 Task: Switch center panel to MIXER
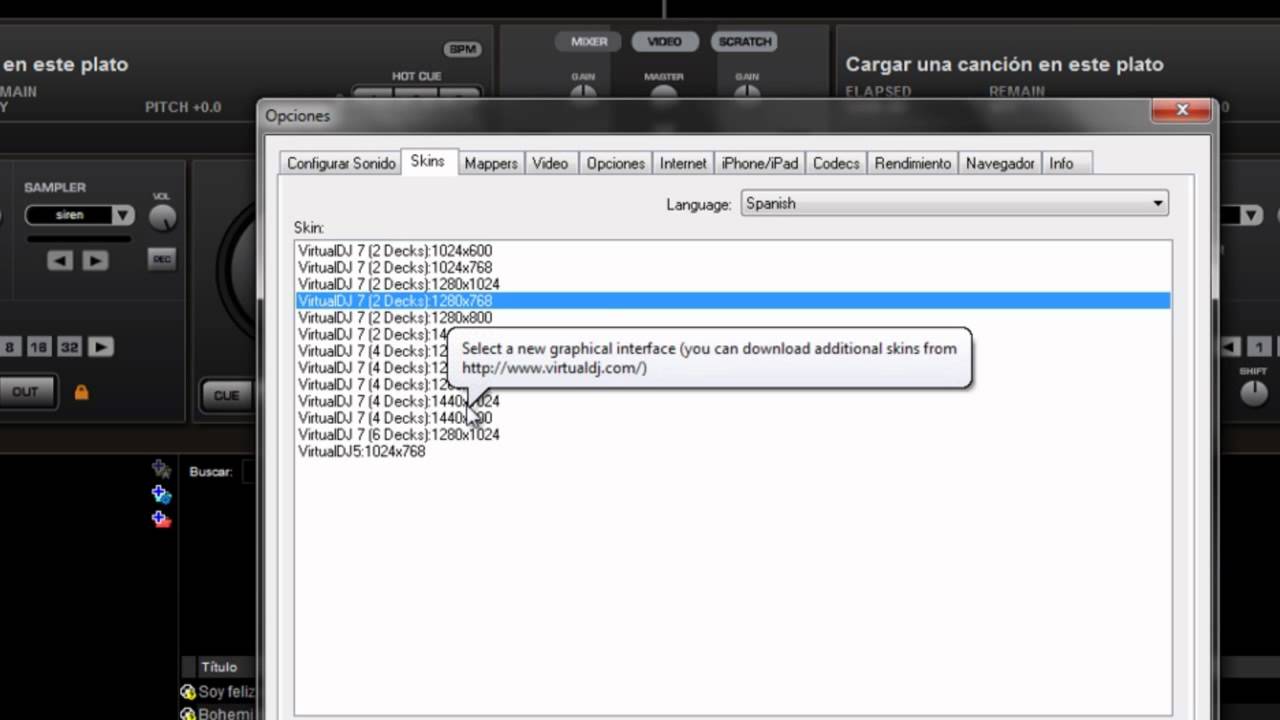click(589, 42)
